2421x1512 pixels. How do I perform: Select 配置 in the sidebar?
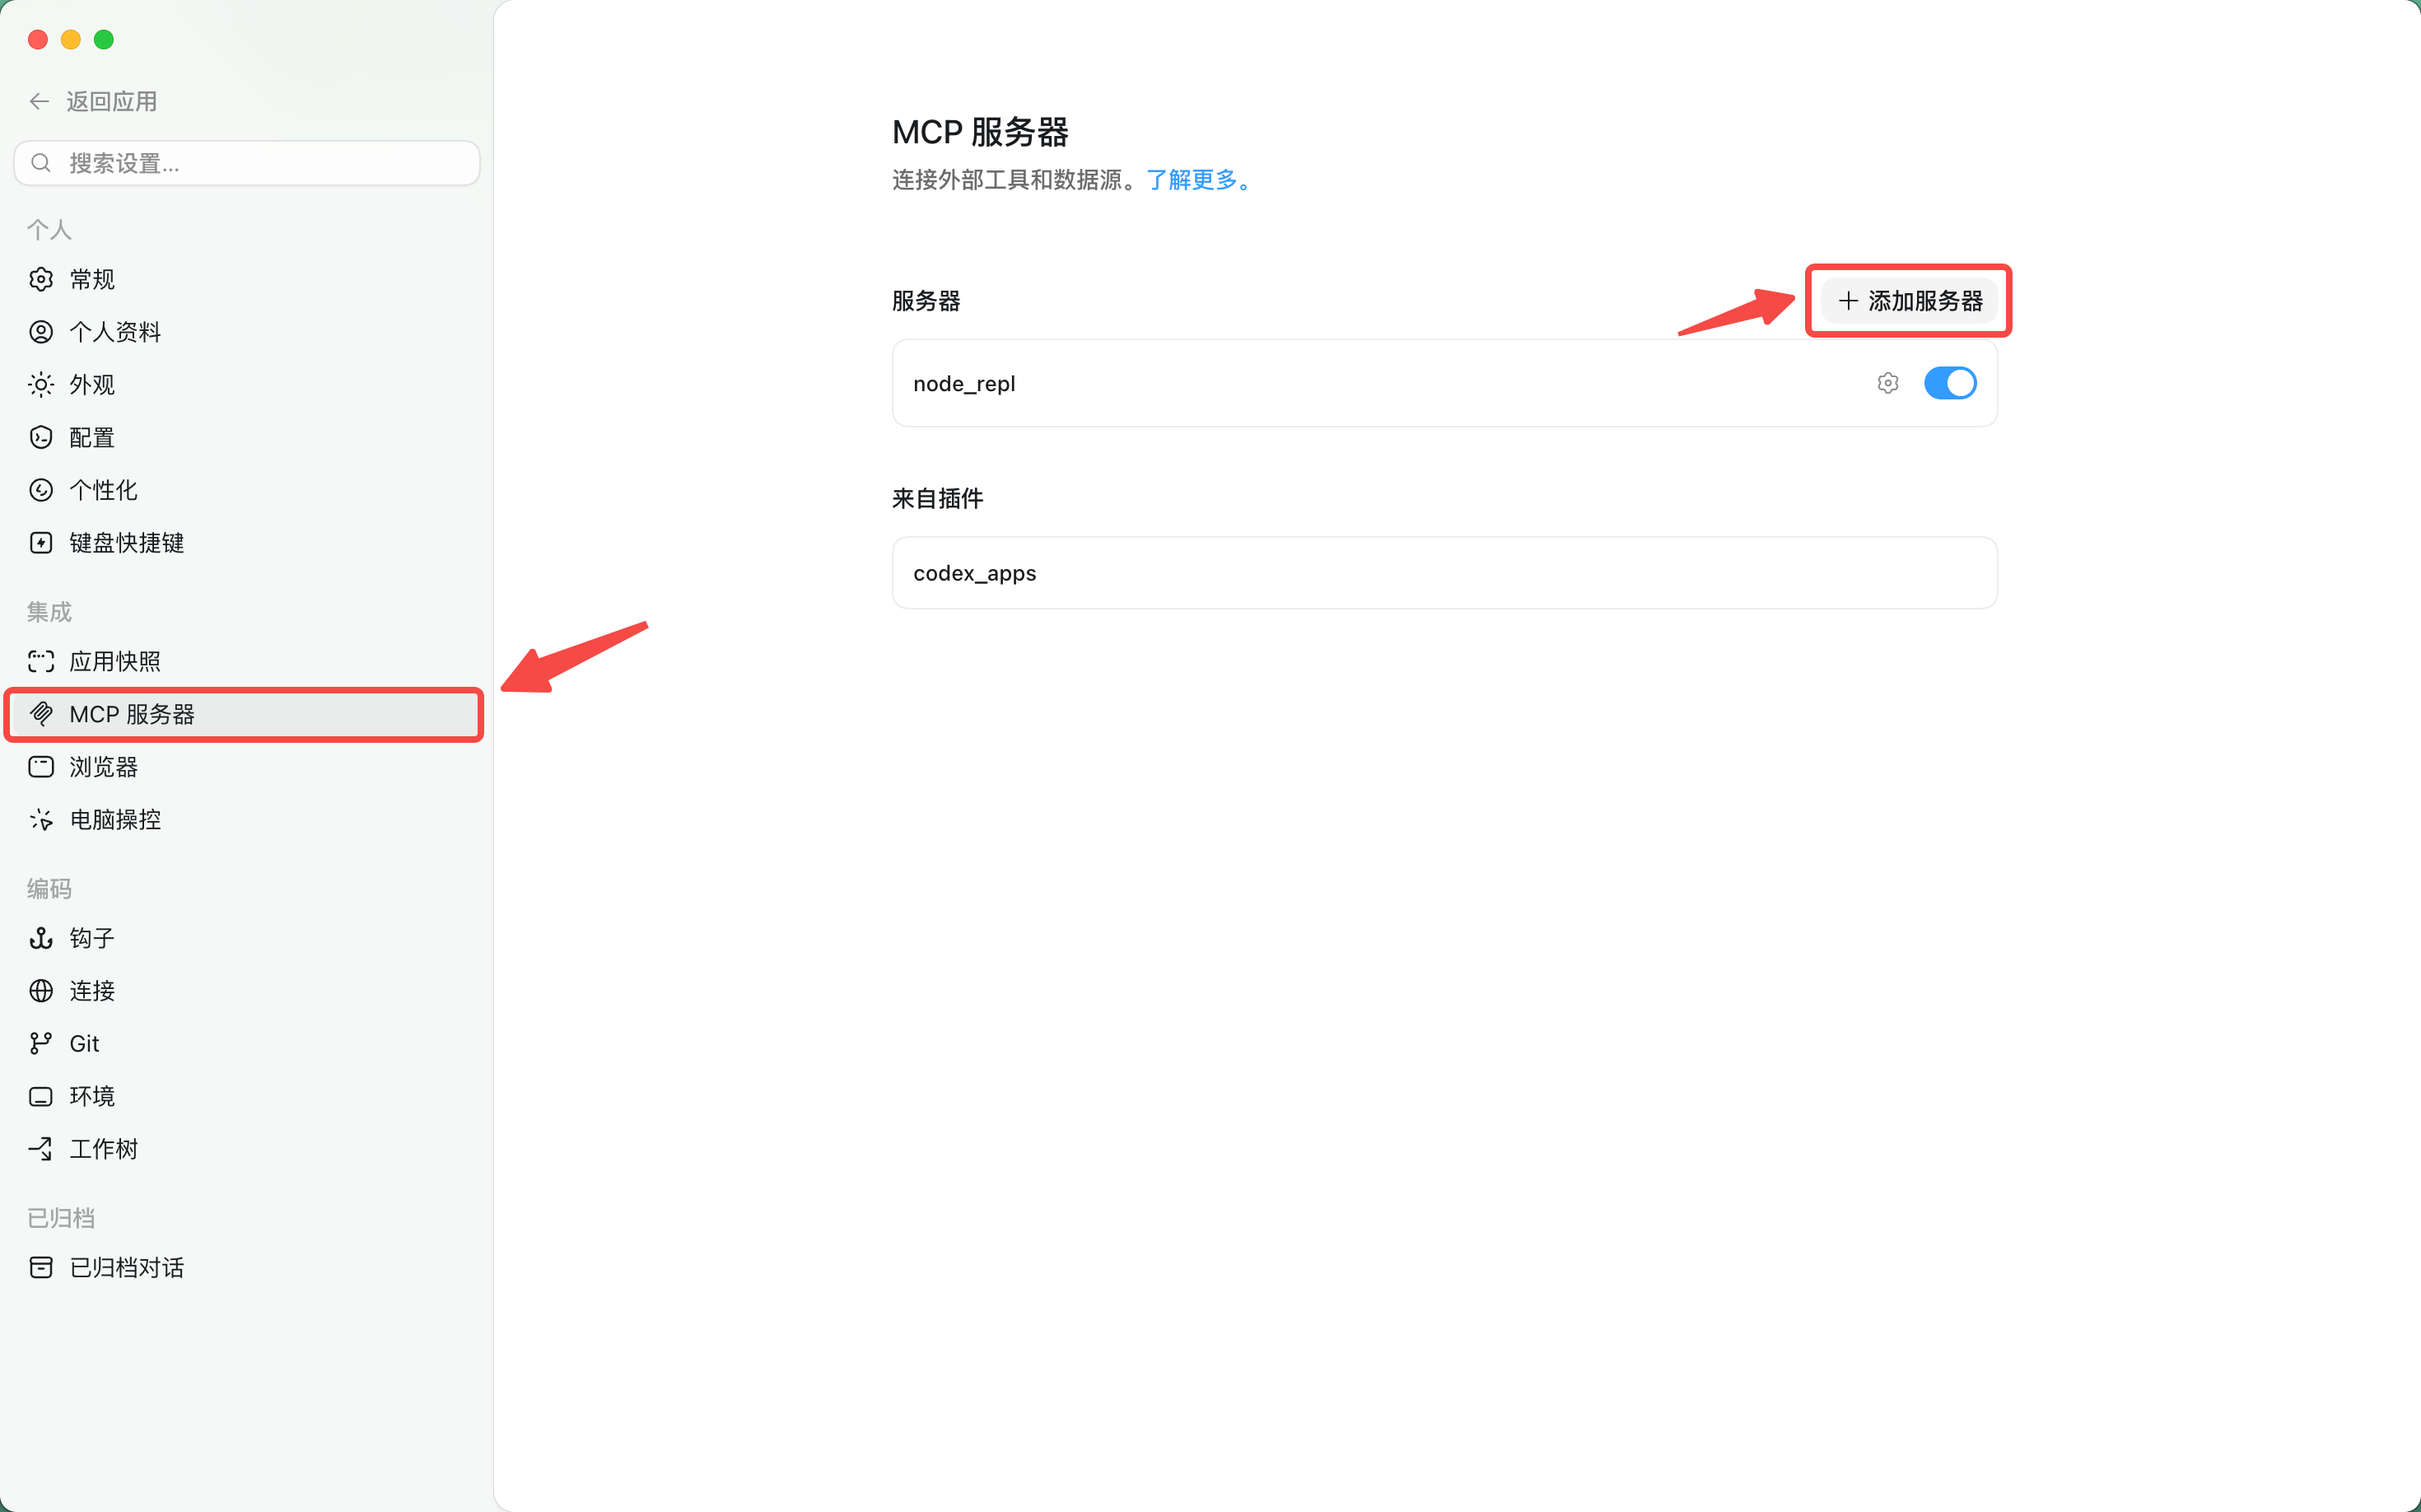(245, 437)
